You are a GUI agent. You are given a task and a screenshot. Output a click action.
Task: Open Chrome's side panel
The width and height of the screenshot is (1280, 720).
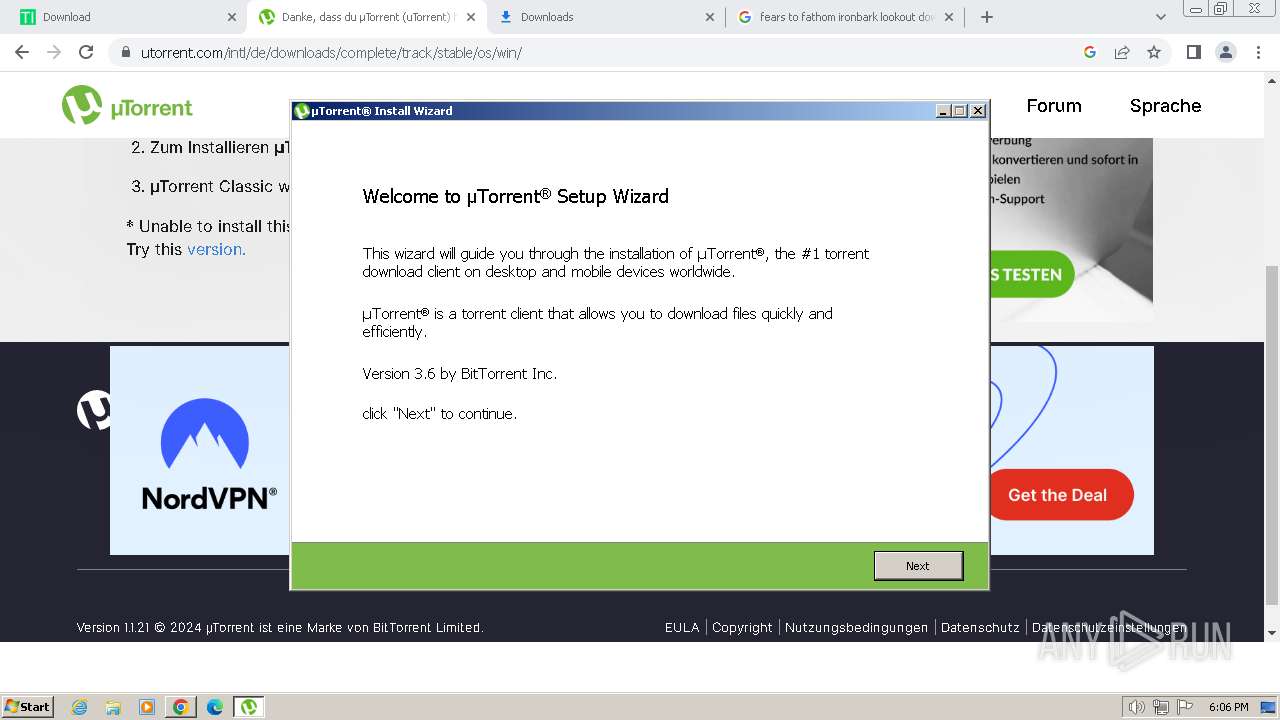1193,52
